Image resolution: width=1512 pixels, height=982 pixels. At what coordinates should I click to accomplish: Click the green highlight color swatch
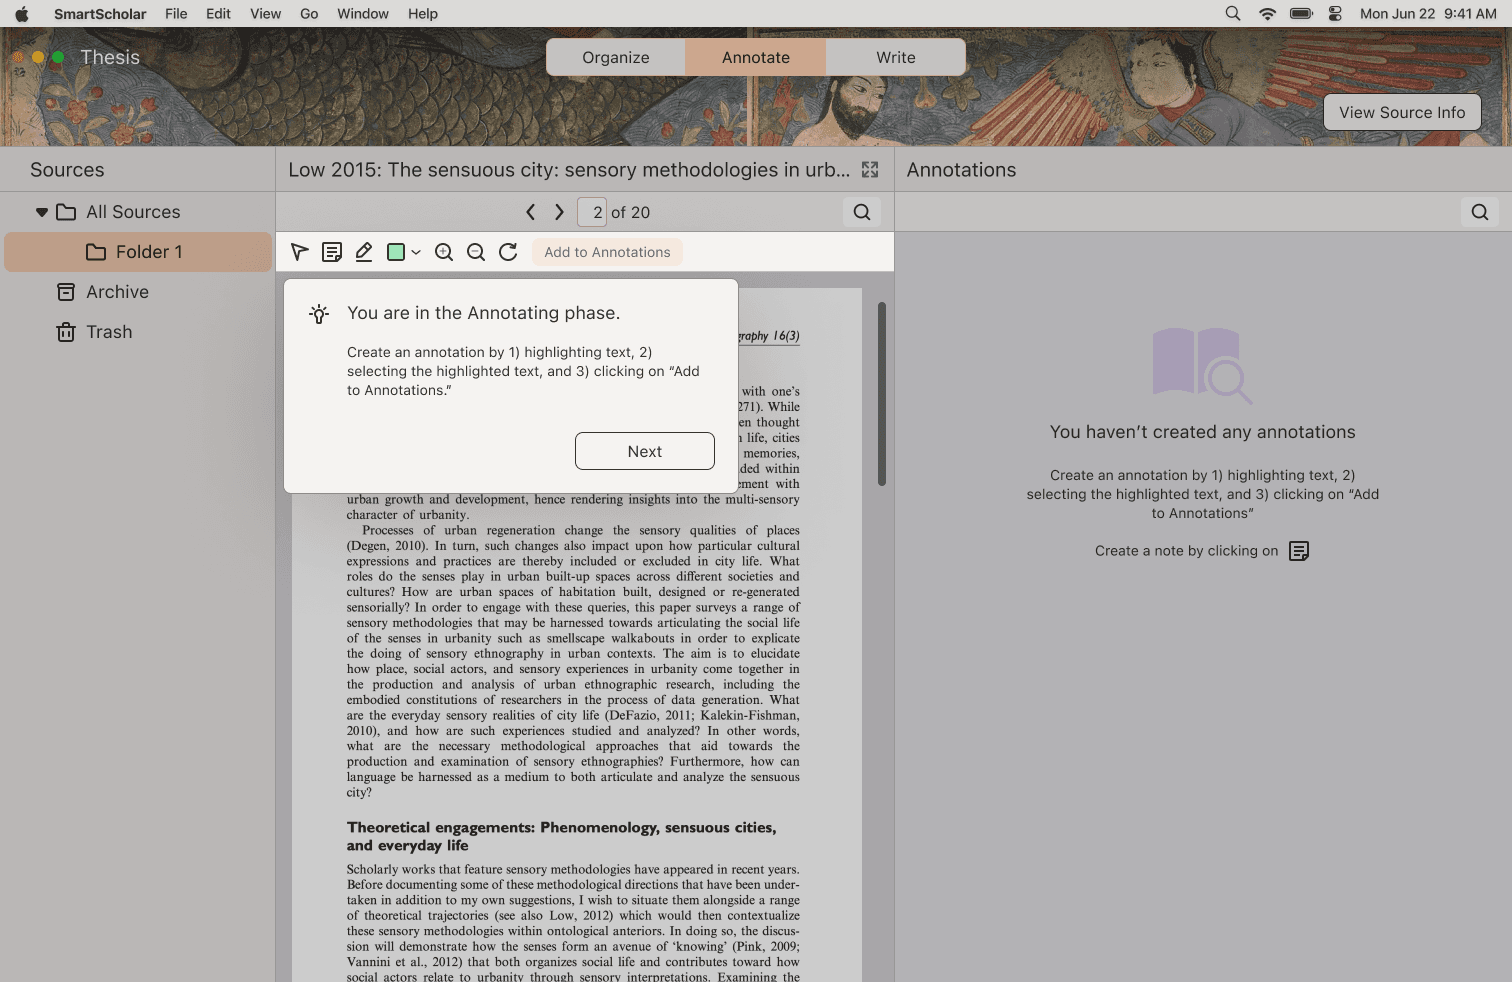[x=396, y=252]
